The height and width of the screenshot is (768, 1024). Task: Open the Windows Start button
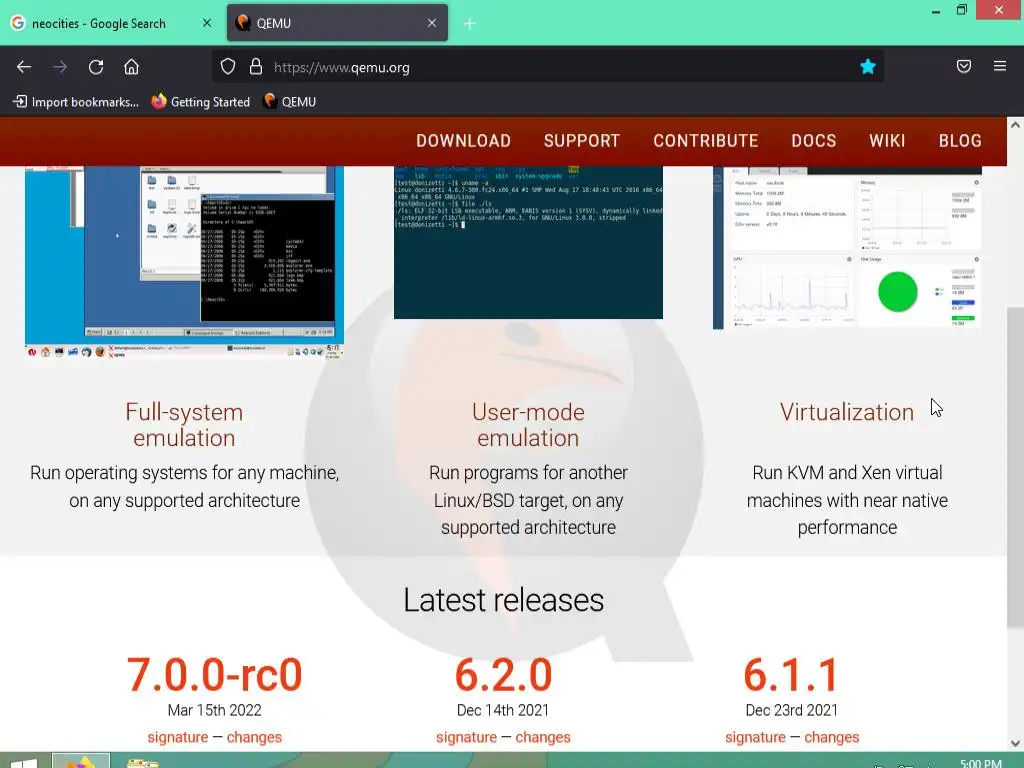[24, 761]
